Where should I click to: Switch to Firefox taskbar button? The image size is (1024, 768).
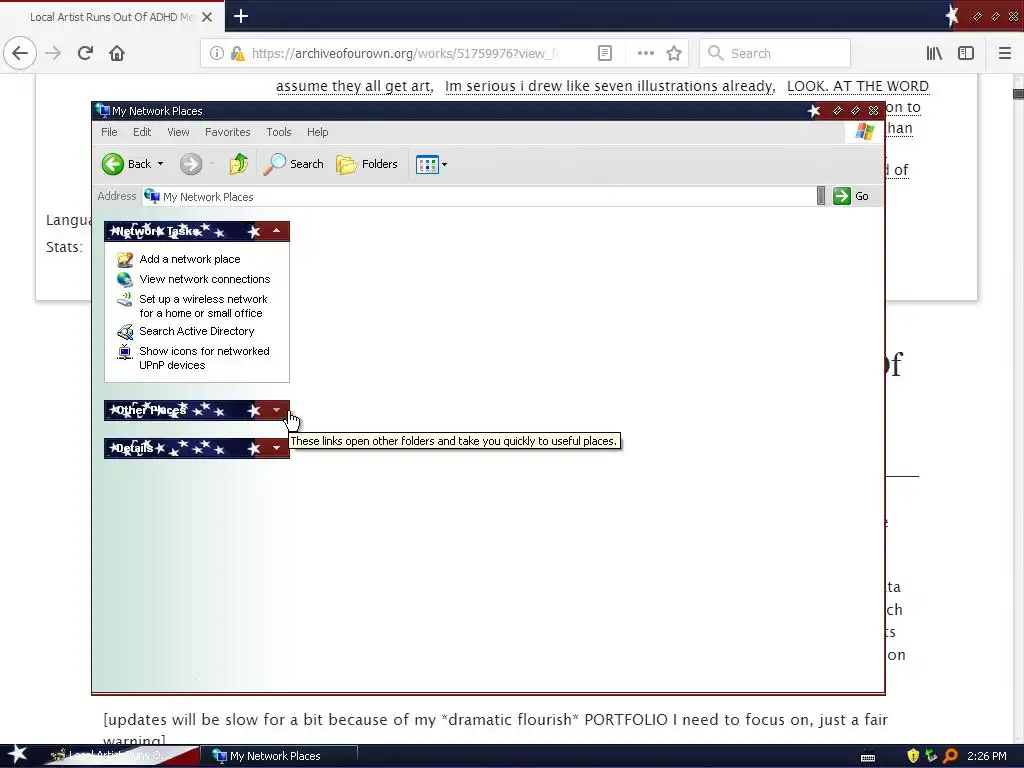121,756
